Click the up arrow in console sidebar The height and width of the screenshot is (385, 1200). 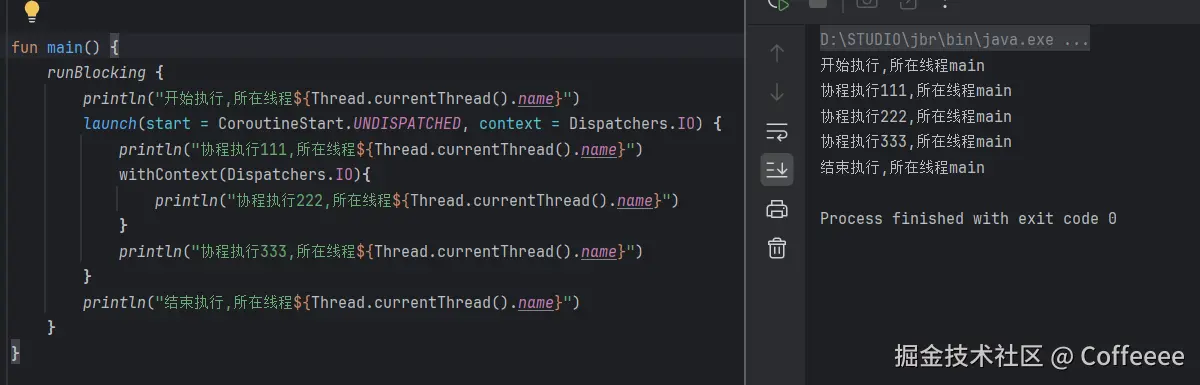click(x=777, y=53)
